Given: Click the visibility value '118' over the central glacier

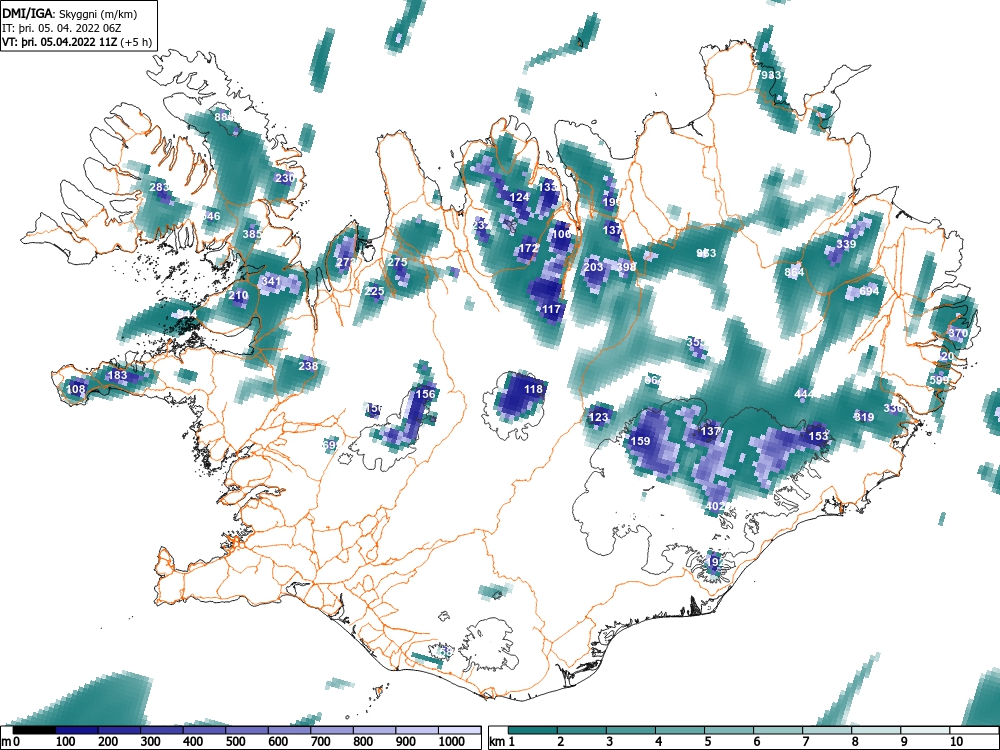Looking at the screenshot, I should tap(533, 389).
